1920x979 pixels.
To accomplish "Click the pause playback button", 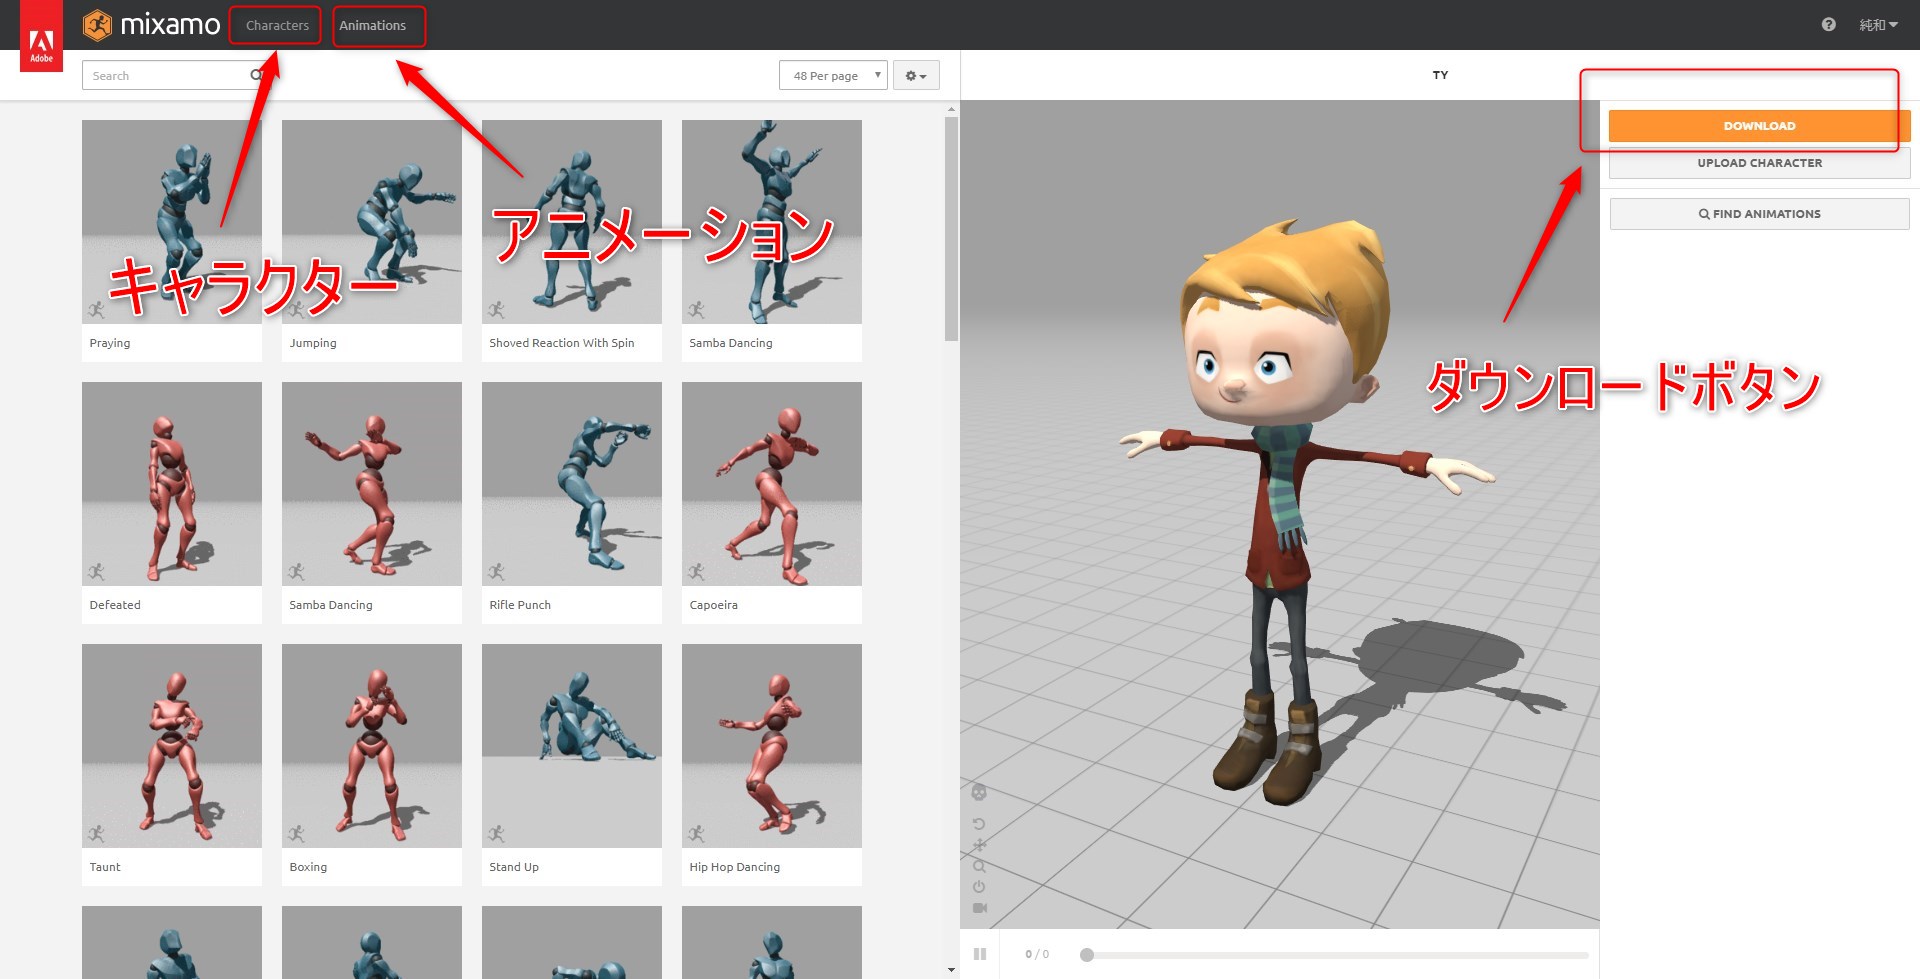I will tap(980, 954).
